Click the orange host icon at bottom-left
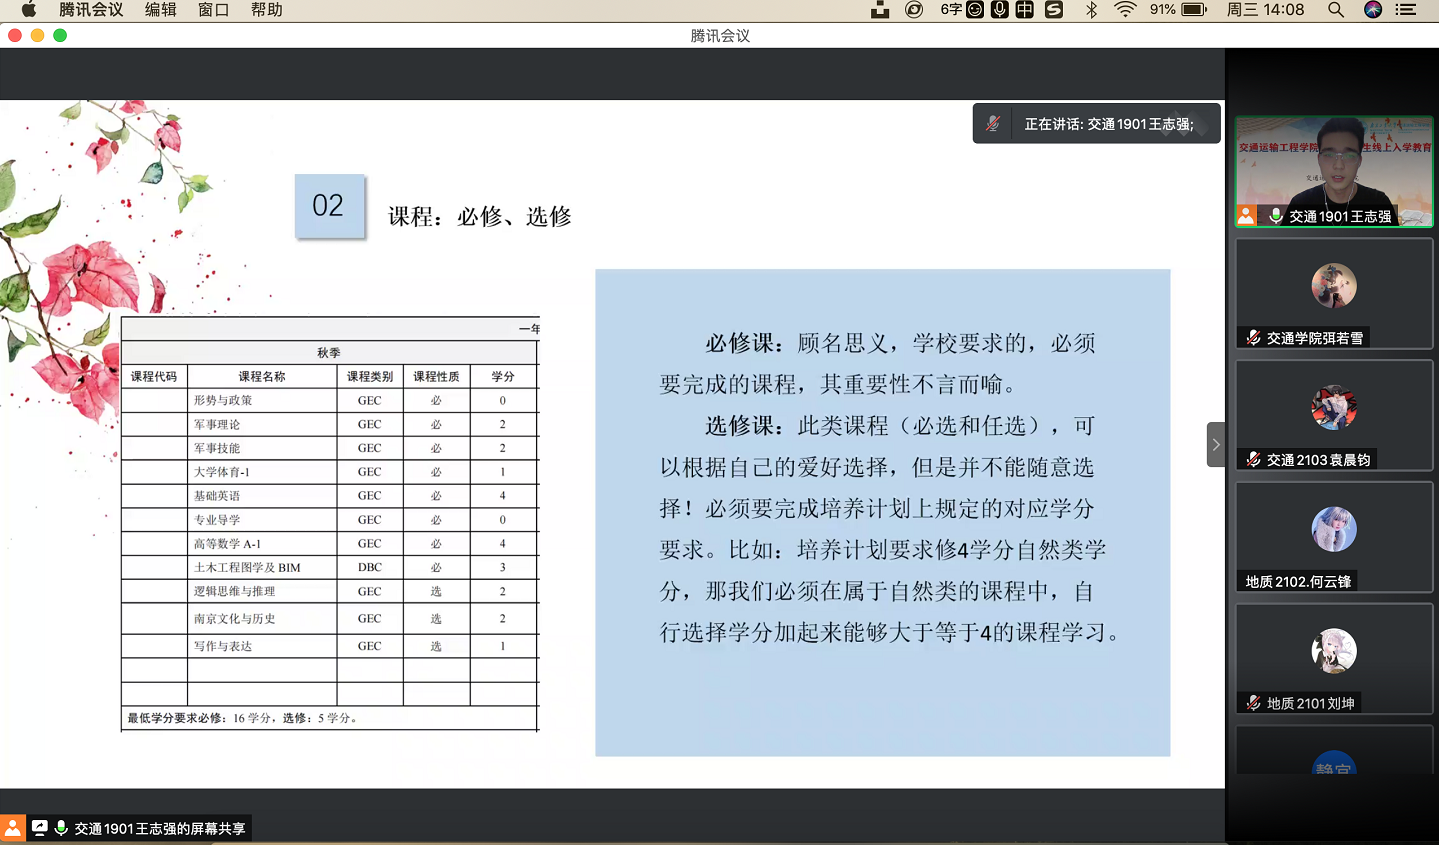This screenshot has width=1439, height=845. click(x=13, y=828)
